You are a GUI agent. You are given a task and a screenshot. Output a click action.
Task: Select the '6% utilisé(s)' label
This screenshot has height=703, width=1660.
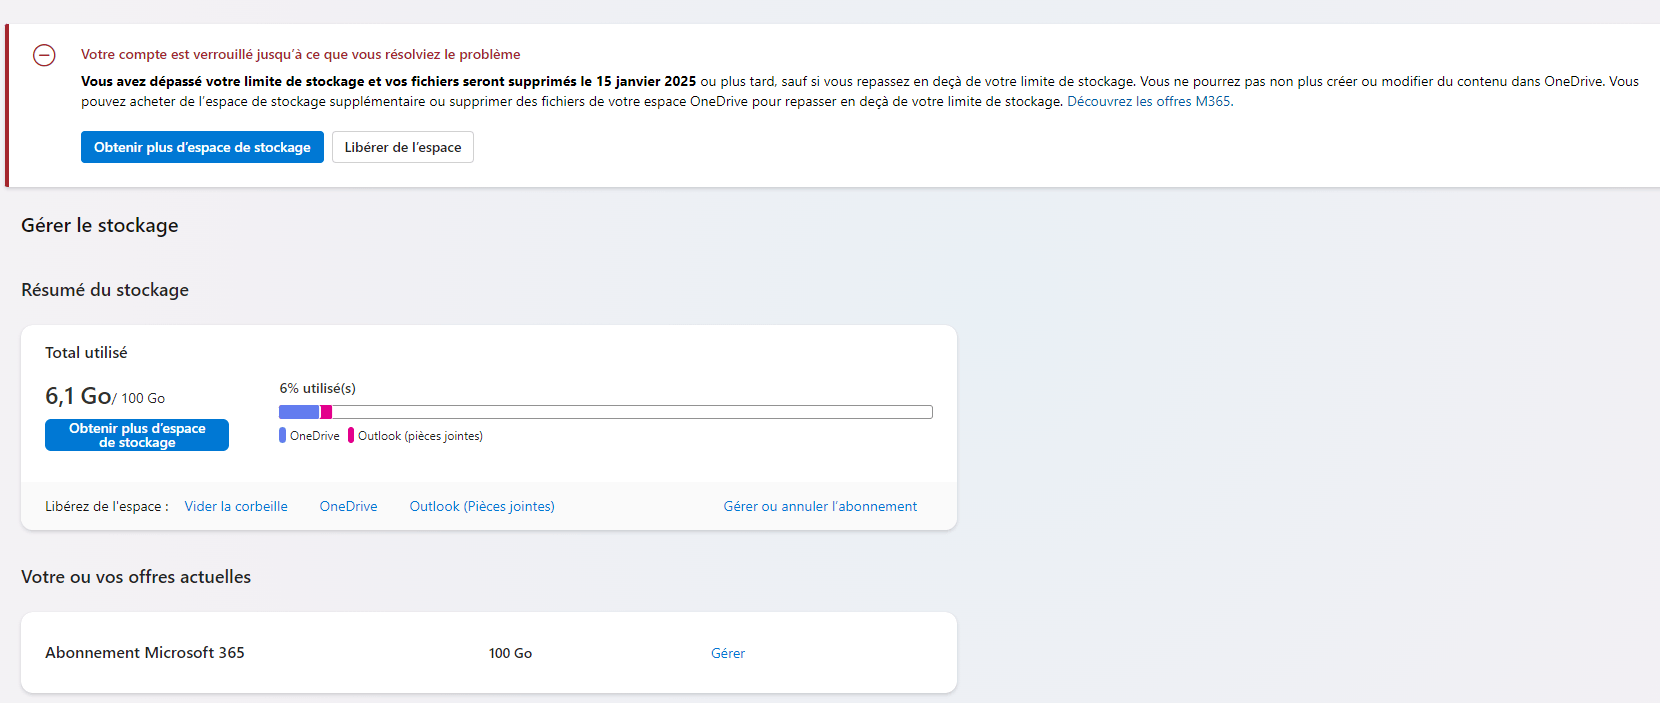(x=318, y=388)
